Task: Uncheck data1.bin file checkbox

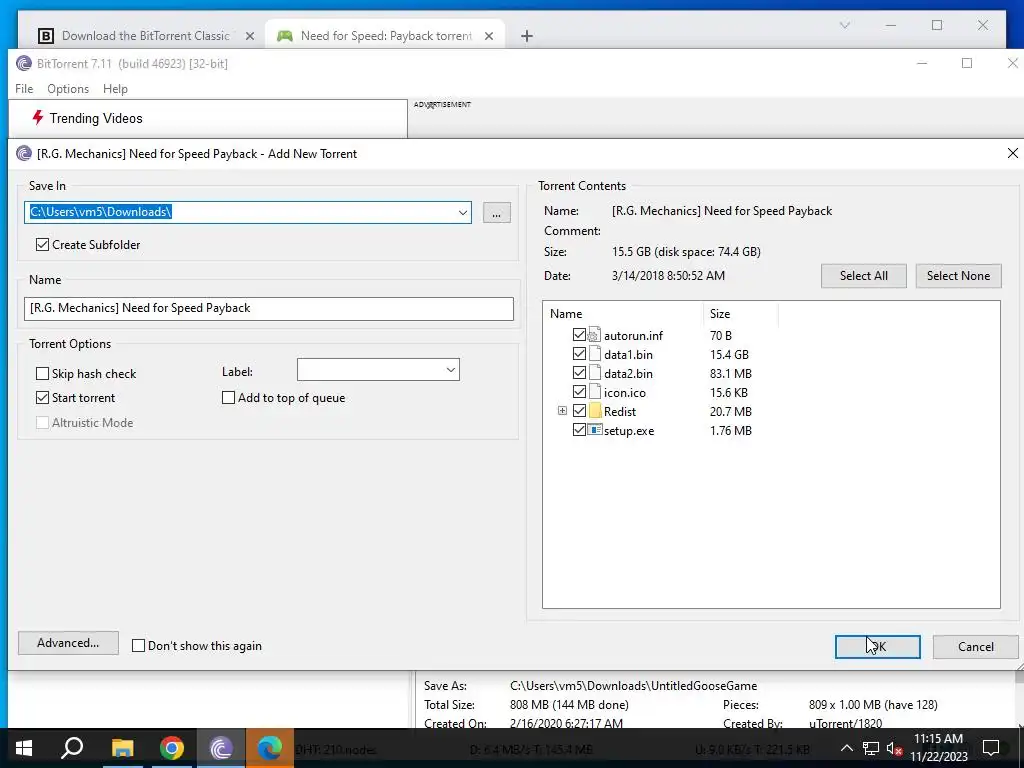Action: click(x=579, y=354)
